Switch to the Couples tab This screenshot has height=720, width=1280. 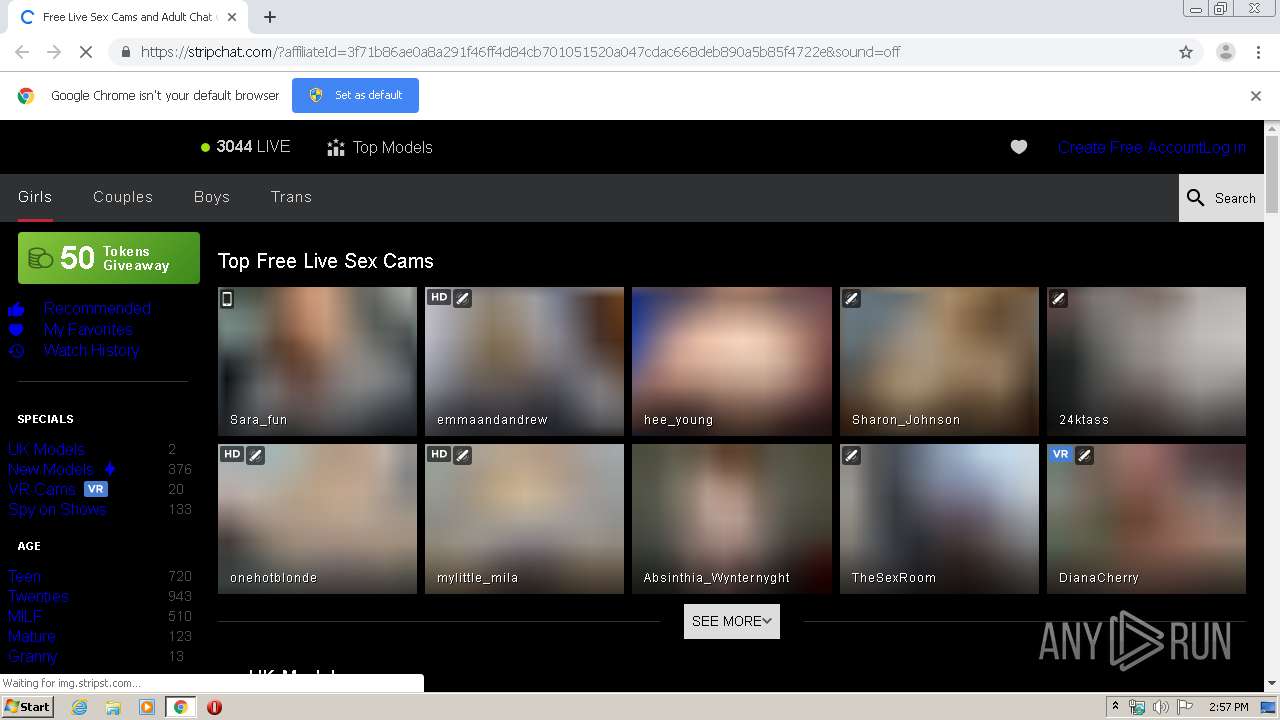click(123, 197)
